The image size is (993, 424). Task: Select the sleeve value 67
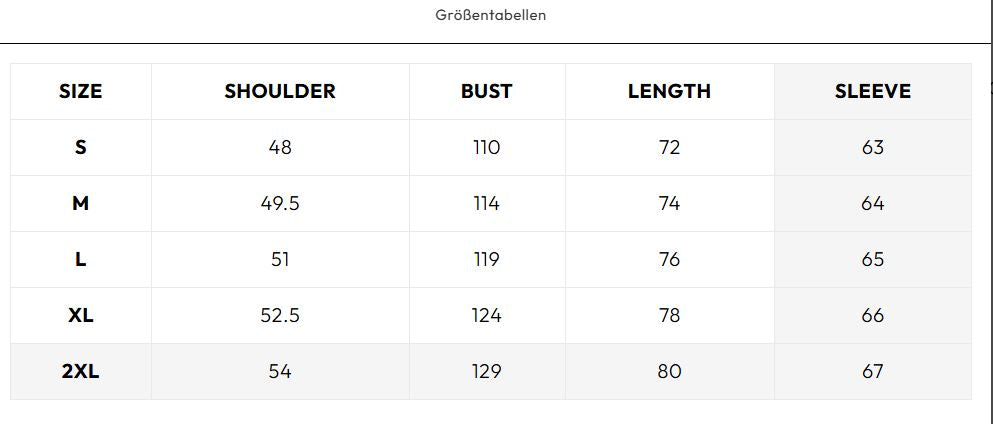tap(872, 371)
